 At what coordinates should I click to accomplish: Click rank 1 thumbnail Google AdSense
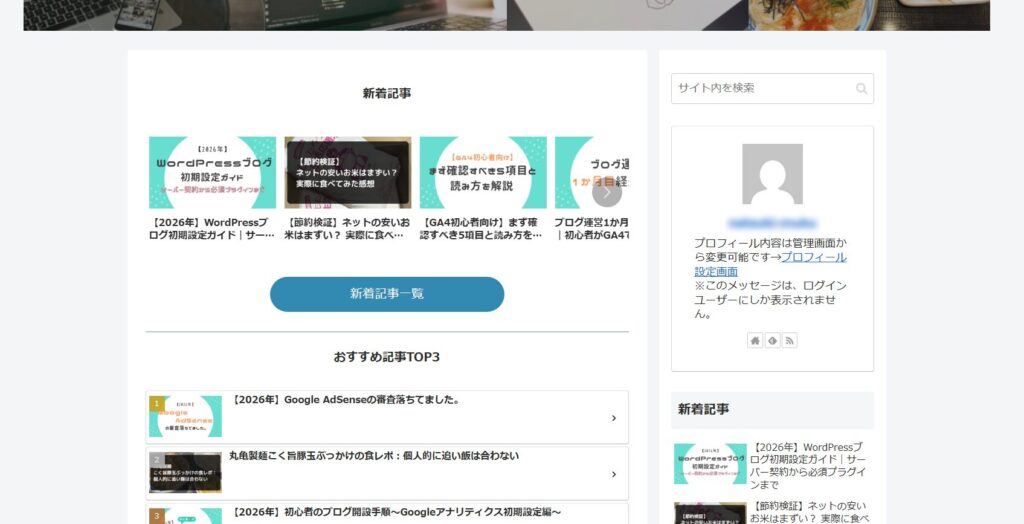pos(185,416)
